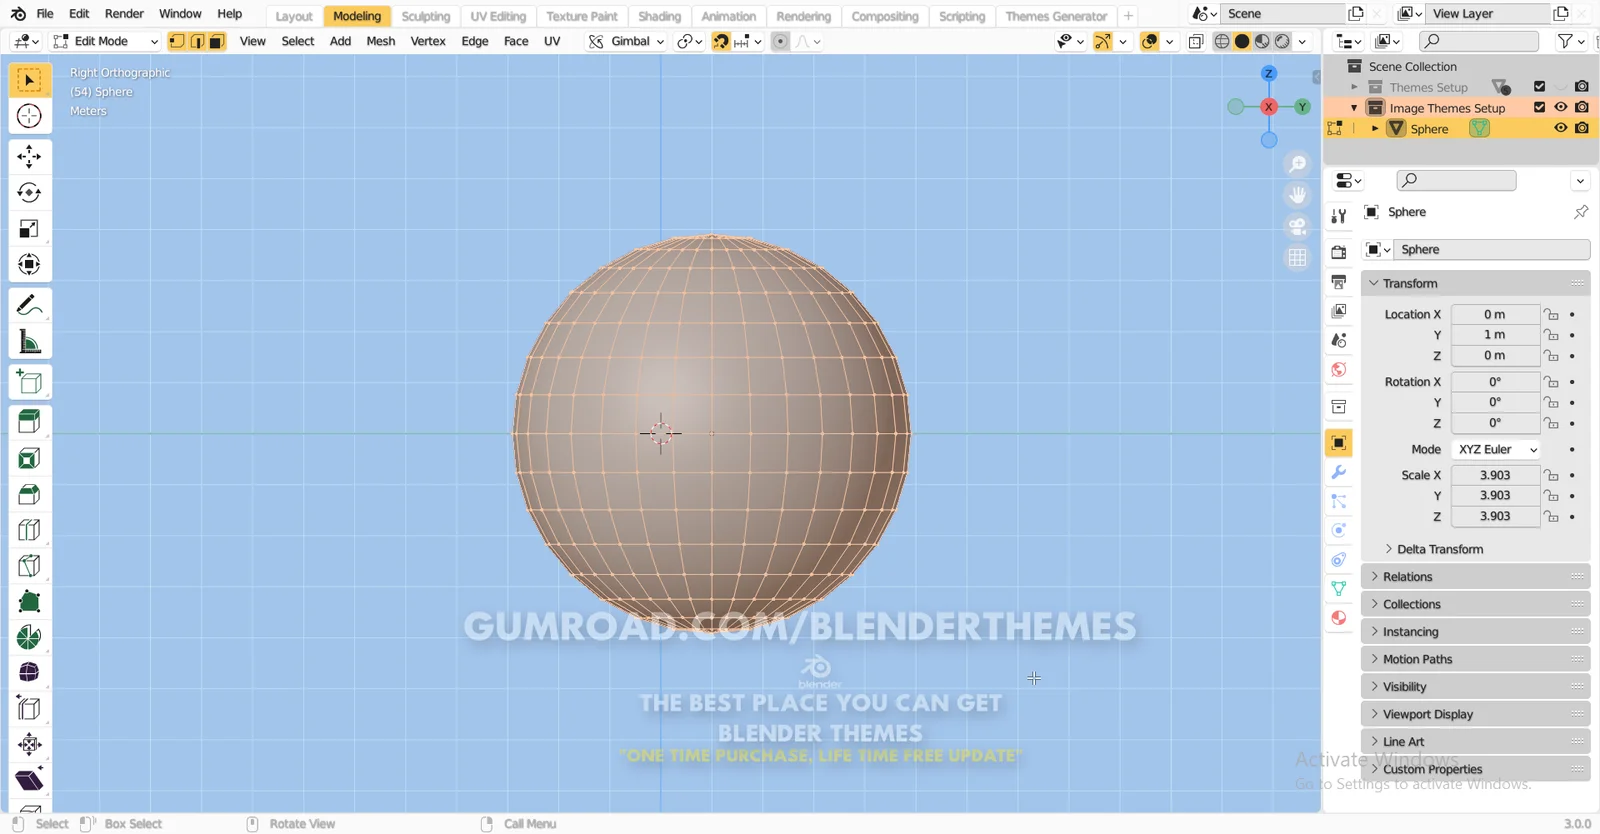This screenshot has height=834, width=1600.
Task: Open the XYZ Euler rotation mode dropdown
Action: [1496, 449]
